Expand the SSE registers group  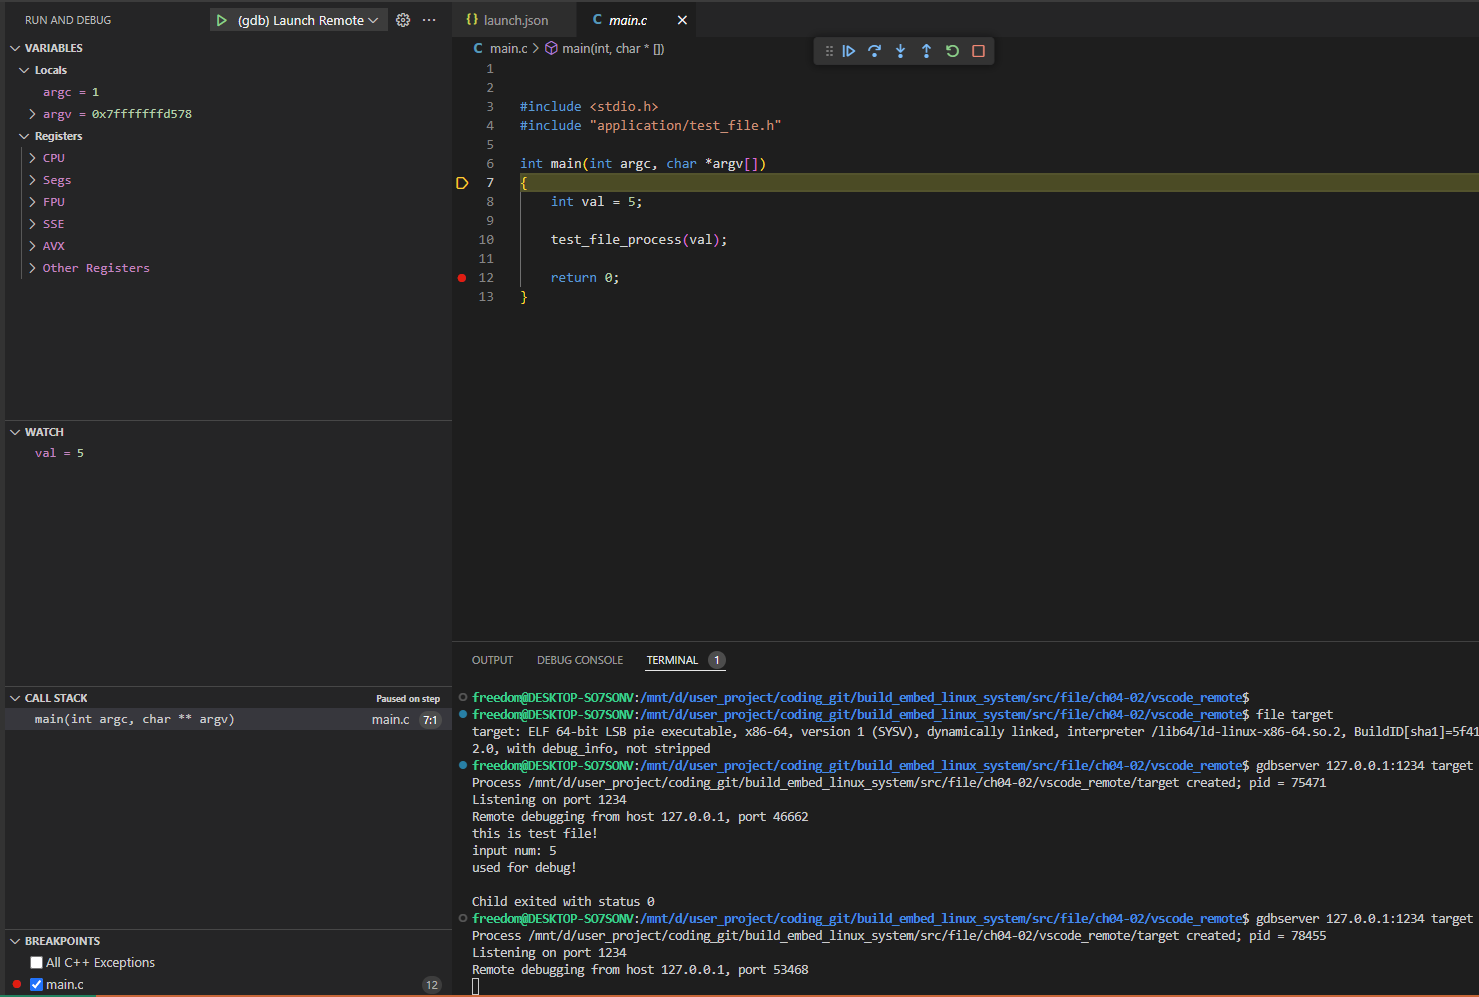33,224
